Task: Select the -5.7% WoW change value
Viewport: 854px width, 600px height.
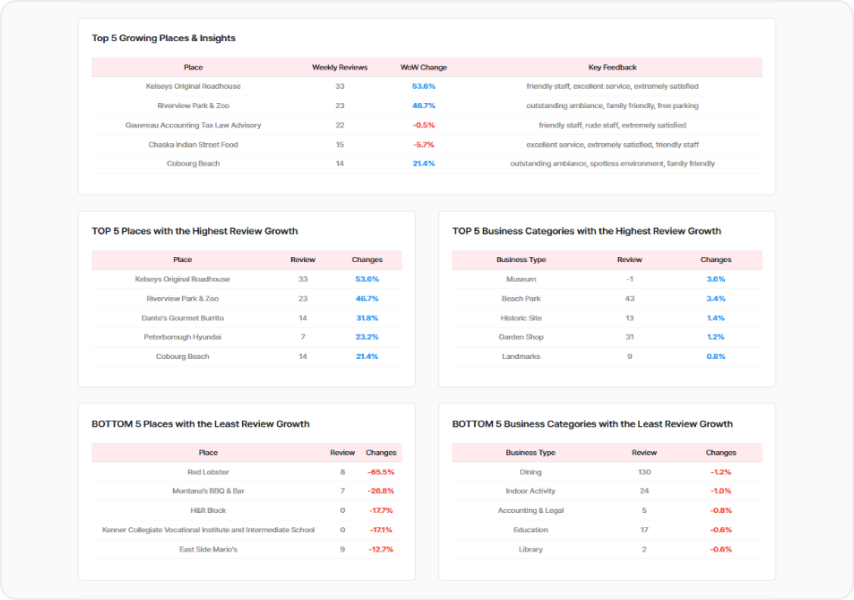Action: (424, 145)
